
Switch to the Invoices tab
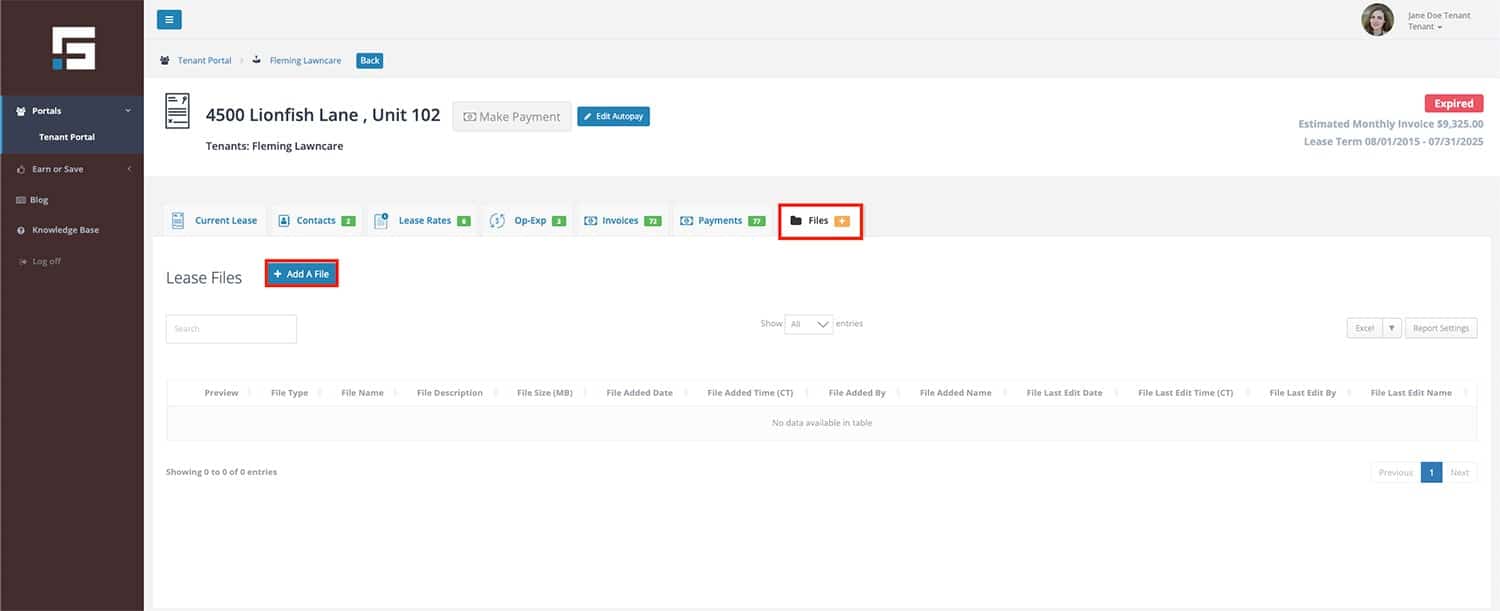[x=621, y=221]
